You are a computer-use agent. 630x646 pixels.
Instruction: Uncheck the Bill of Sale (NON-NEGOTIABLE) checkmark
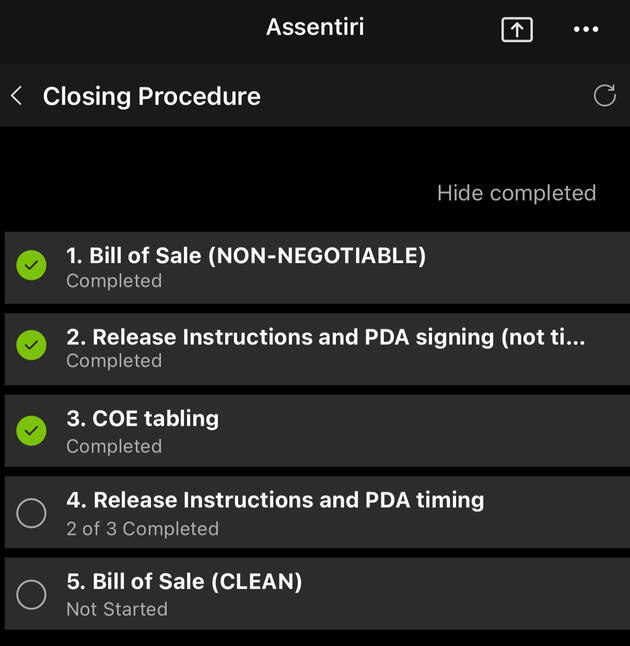click(32, 266)
